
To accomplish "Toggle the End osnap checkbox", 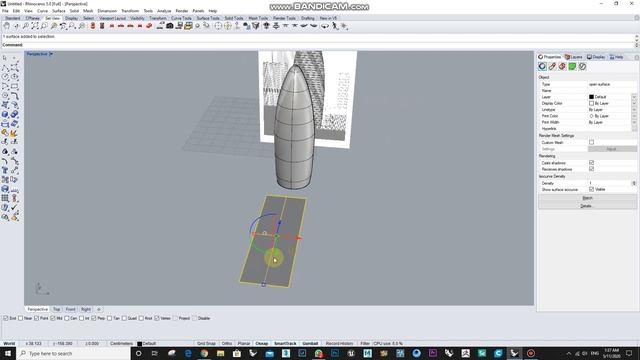I will [6, 318].
